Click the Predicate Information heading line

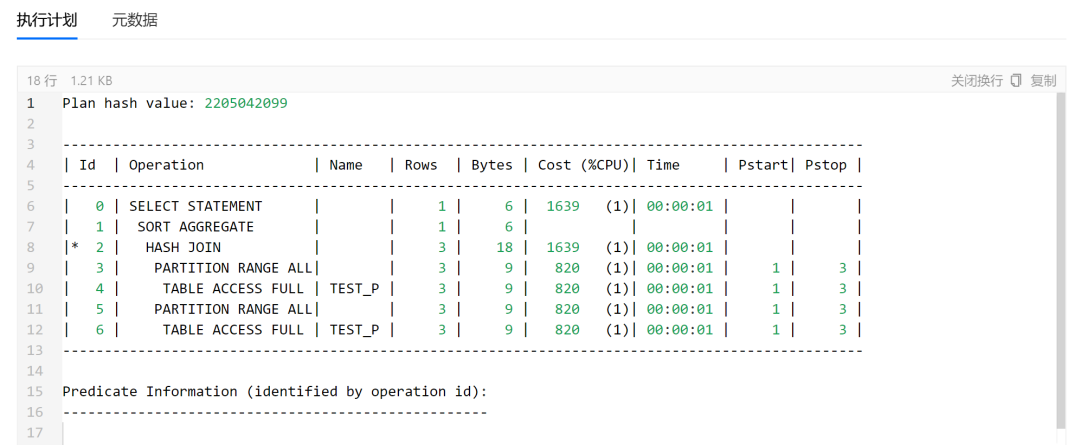click(x=275, y=391)
